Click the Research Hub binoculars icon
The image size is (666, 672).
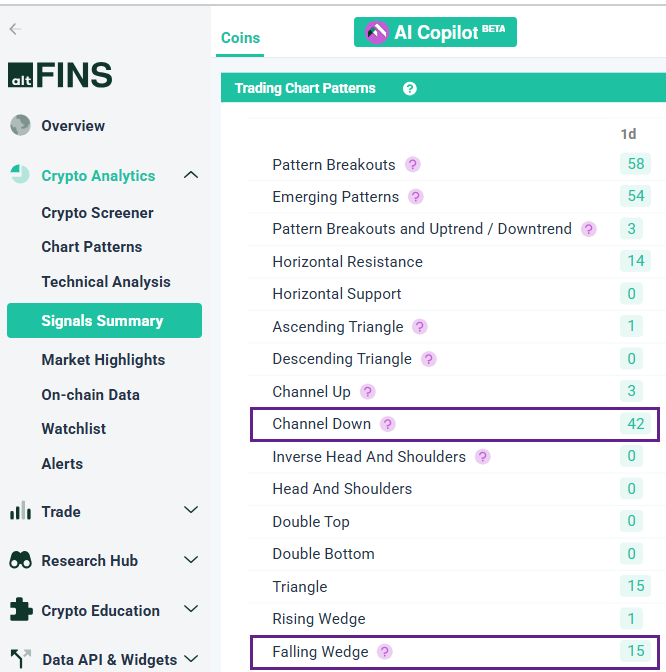pyautogui.click(x=20, y=560)
